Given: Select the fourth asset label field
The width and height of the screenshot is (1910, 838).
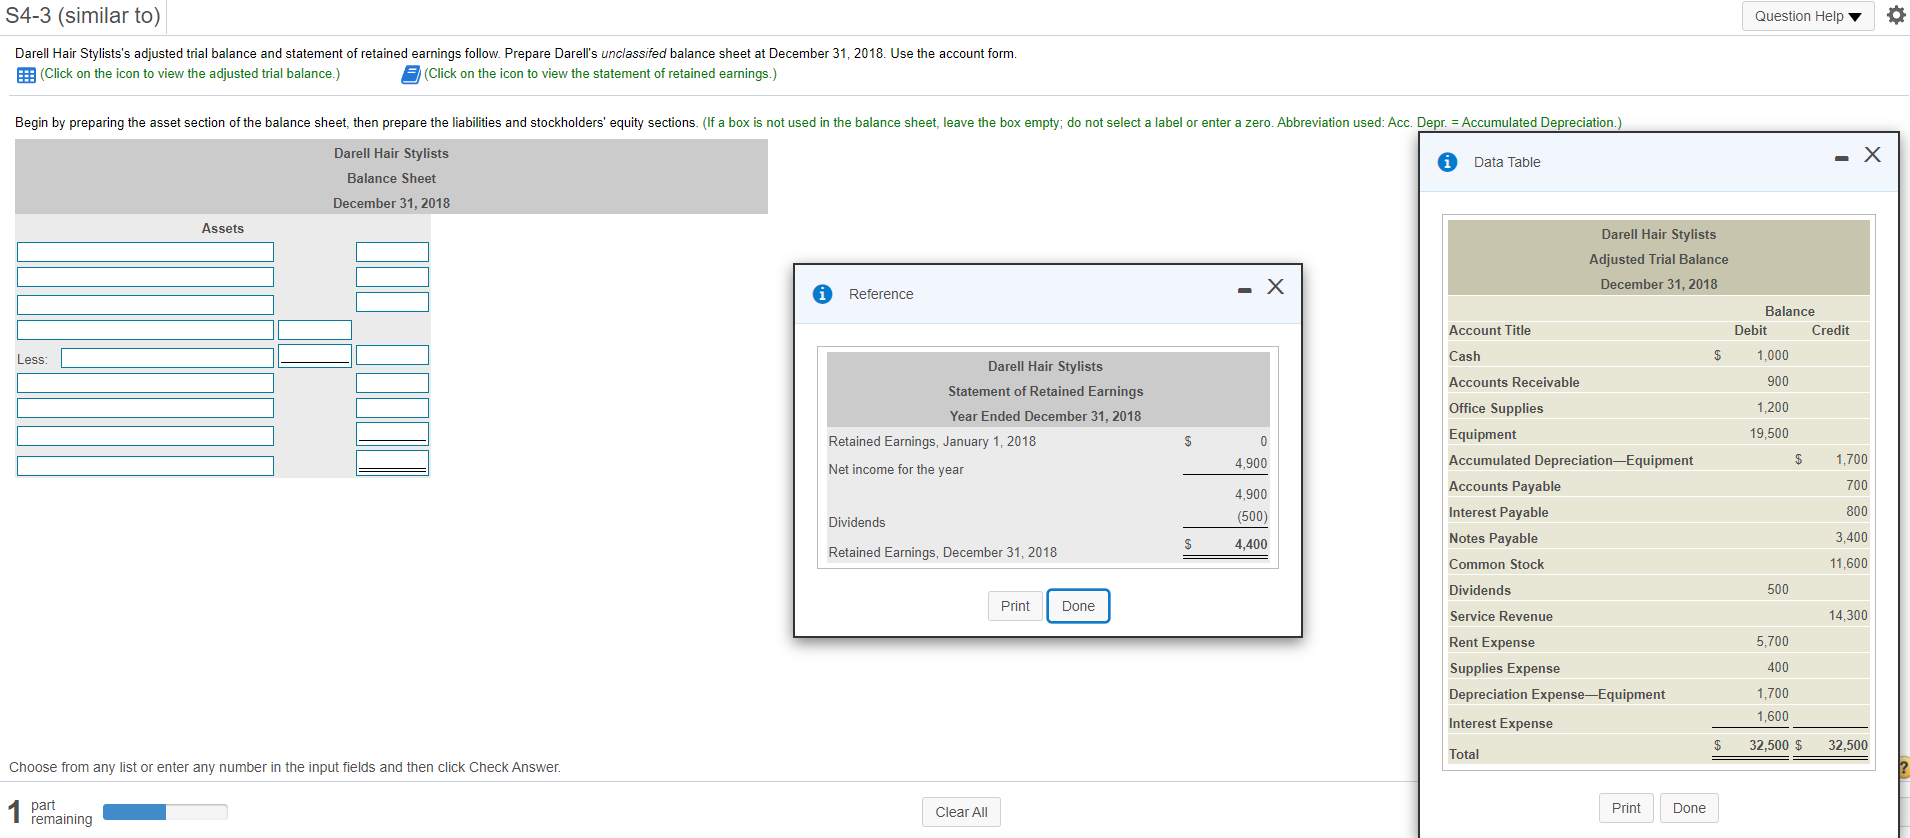Looking at the screenshot, I should click(x=145, y=330).
